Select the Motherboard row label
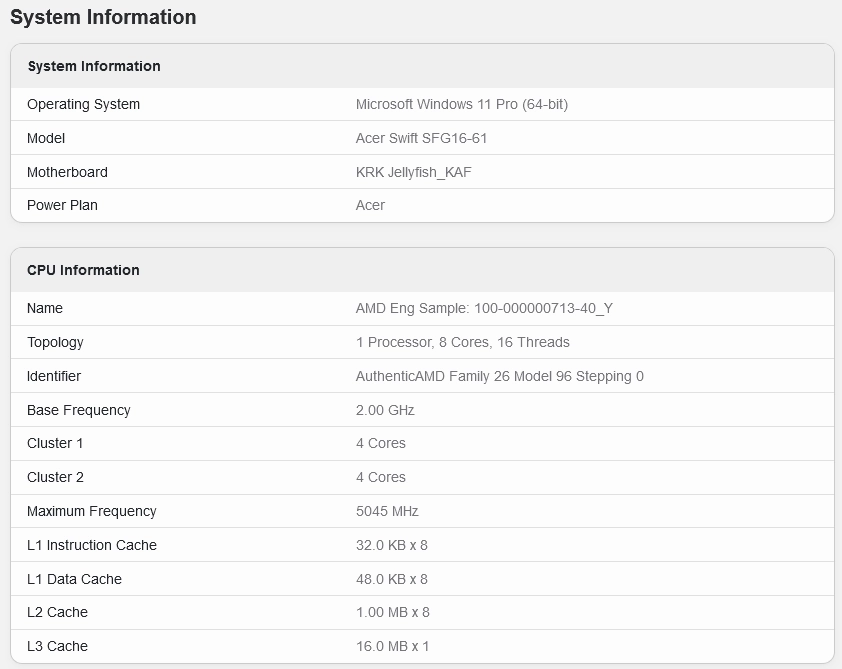This screenshot has width=842, height=669. [x=67, y=172]
